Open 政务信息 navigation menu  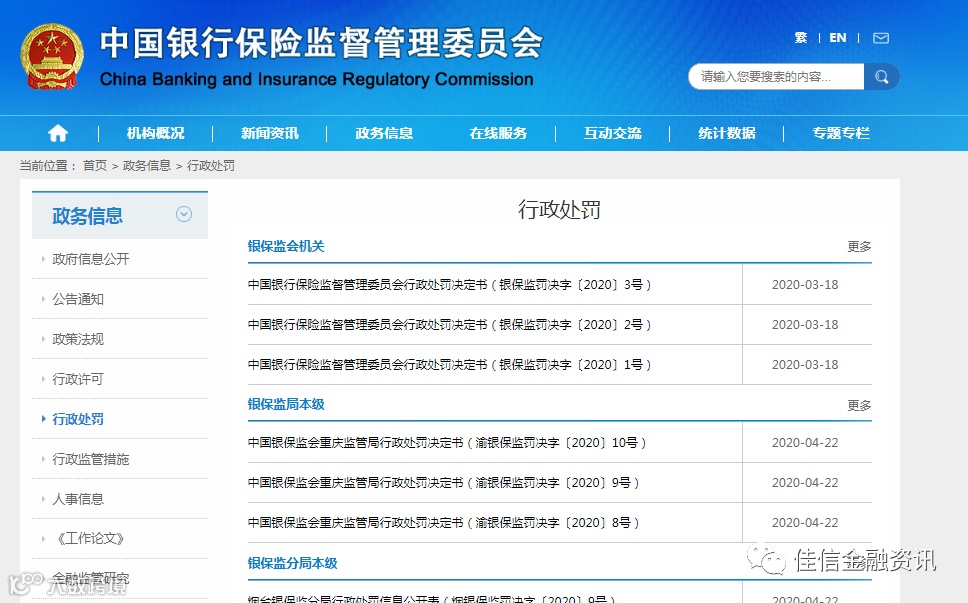(x=384, y=133)
